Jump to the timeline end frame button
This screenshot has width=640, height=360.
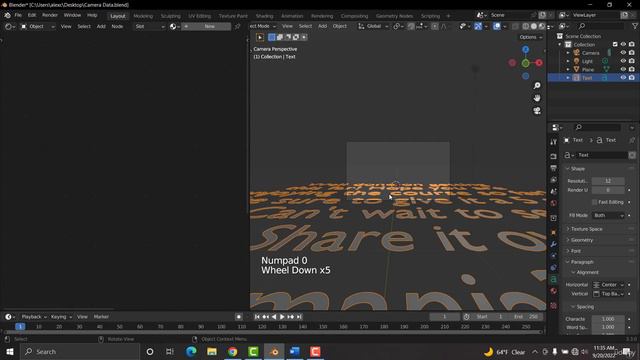(299, 317)
